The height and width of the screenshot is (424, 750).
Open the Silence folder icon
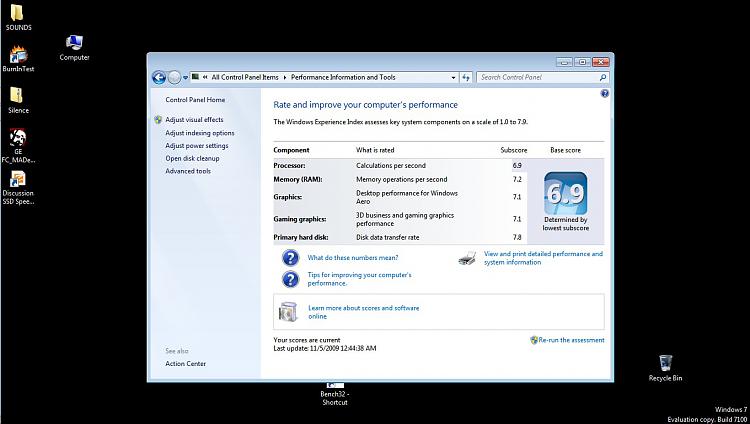18,100
